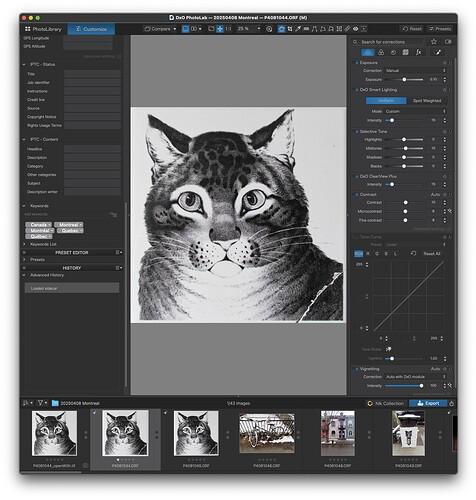Select the Customize tab
Image resolution: width=476 pixels, height=500 pixels.
pos(91,29)
